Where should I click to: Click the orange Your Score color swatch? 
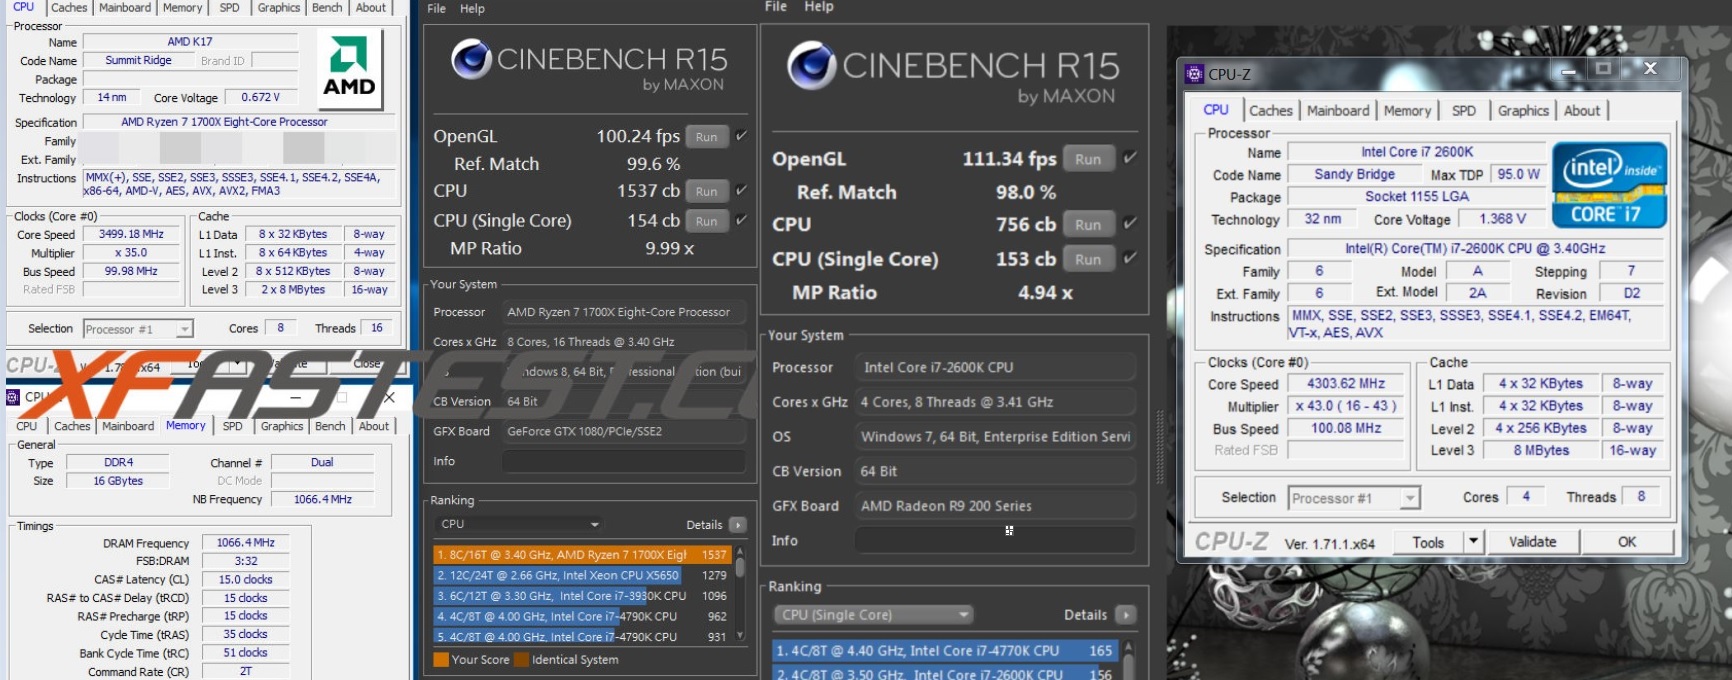pyautogui.click(x=441, y=660)
